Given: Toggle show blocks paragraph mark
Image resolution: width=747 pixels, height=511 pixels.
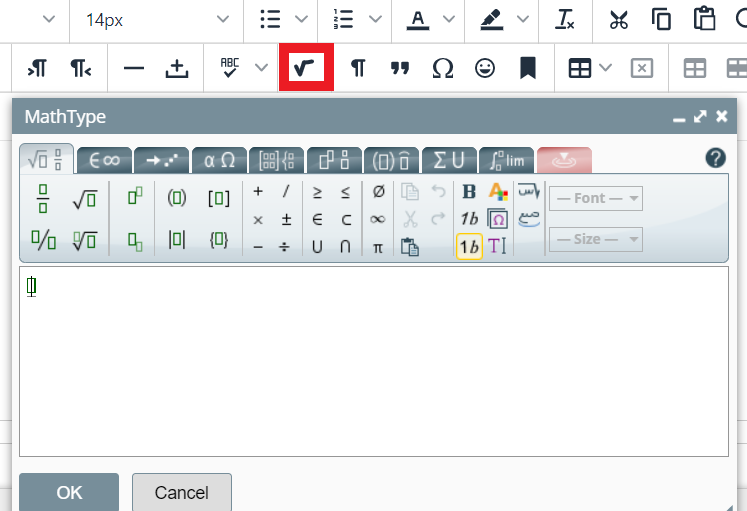Looking at the screenshot, I should click(x=358, y=68).
